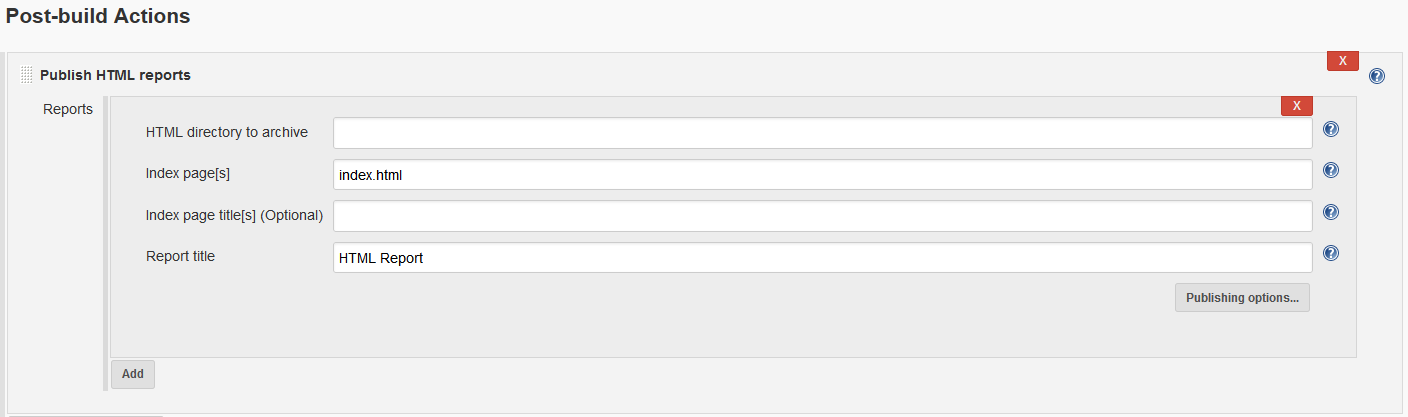Image resolution: width=1408 pixels, height=417 pixels.
Task: Focus the HTML directory to archive field
Action: click(x=822, y=133)
